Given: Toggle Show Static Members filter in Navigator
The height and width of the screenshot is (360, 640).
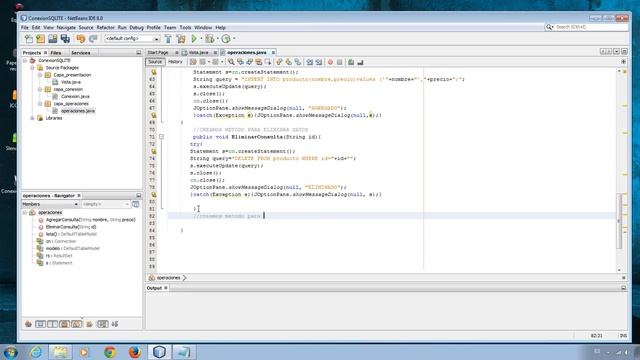Looking at the screenshot, I should pos(52,324).
